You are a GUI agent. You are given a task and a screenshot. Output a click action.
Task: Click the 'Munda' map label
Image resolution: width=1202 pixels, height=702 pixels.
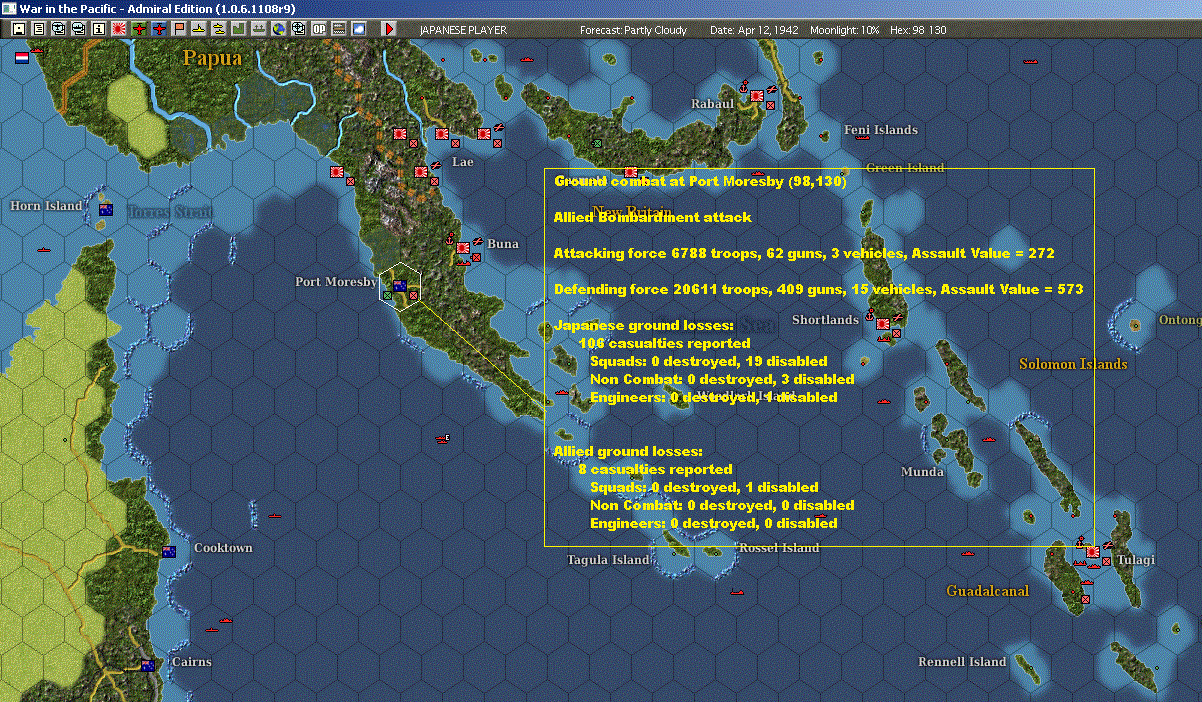pos(922,471)
